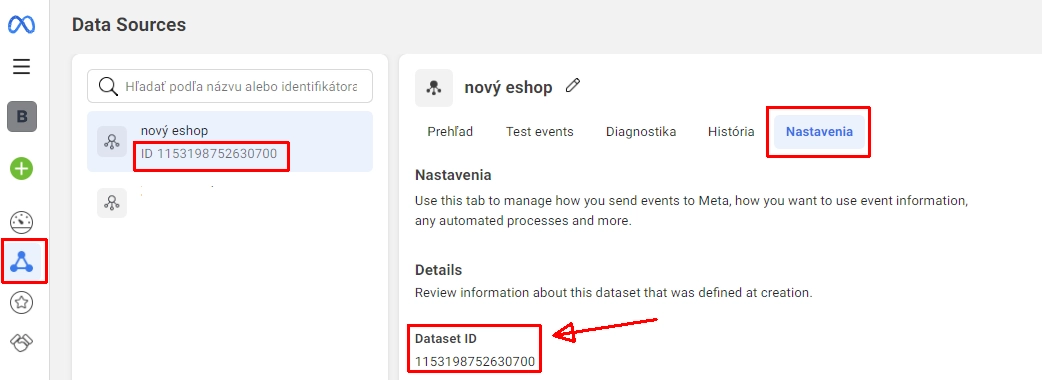Click the nový eshop title in header
This screenshot has height=380, width=1042.
[x=508, y=88]
